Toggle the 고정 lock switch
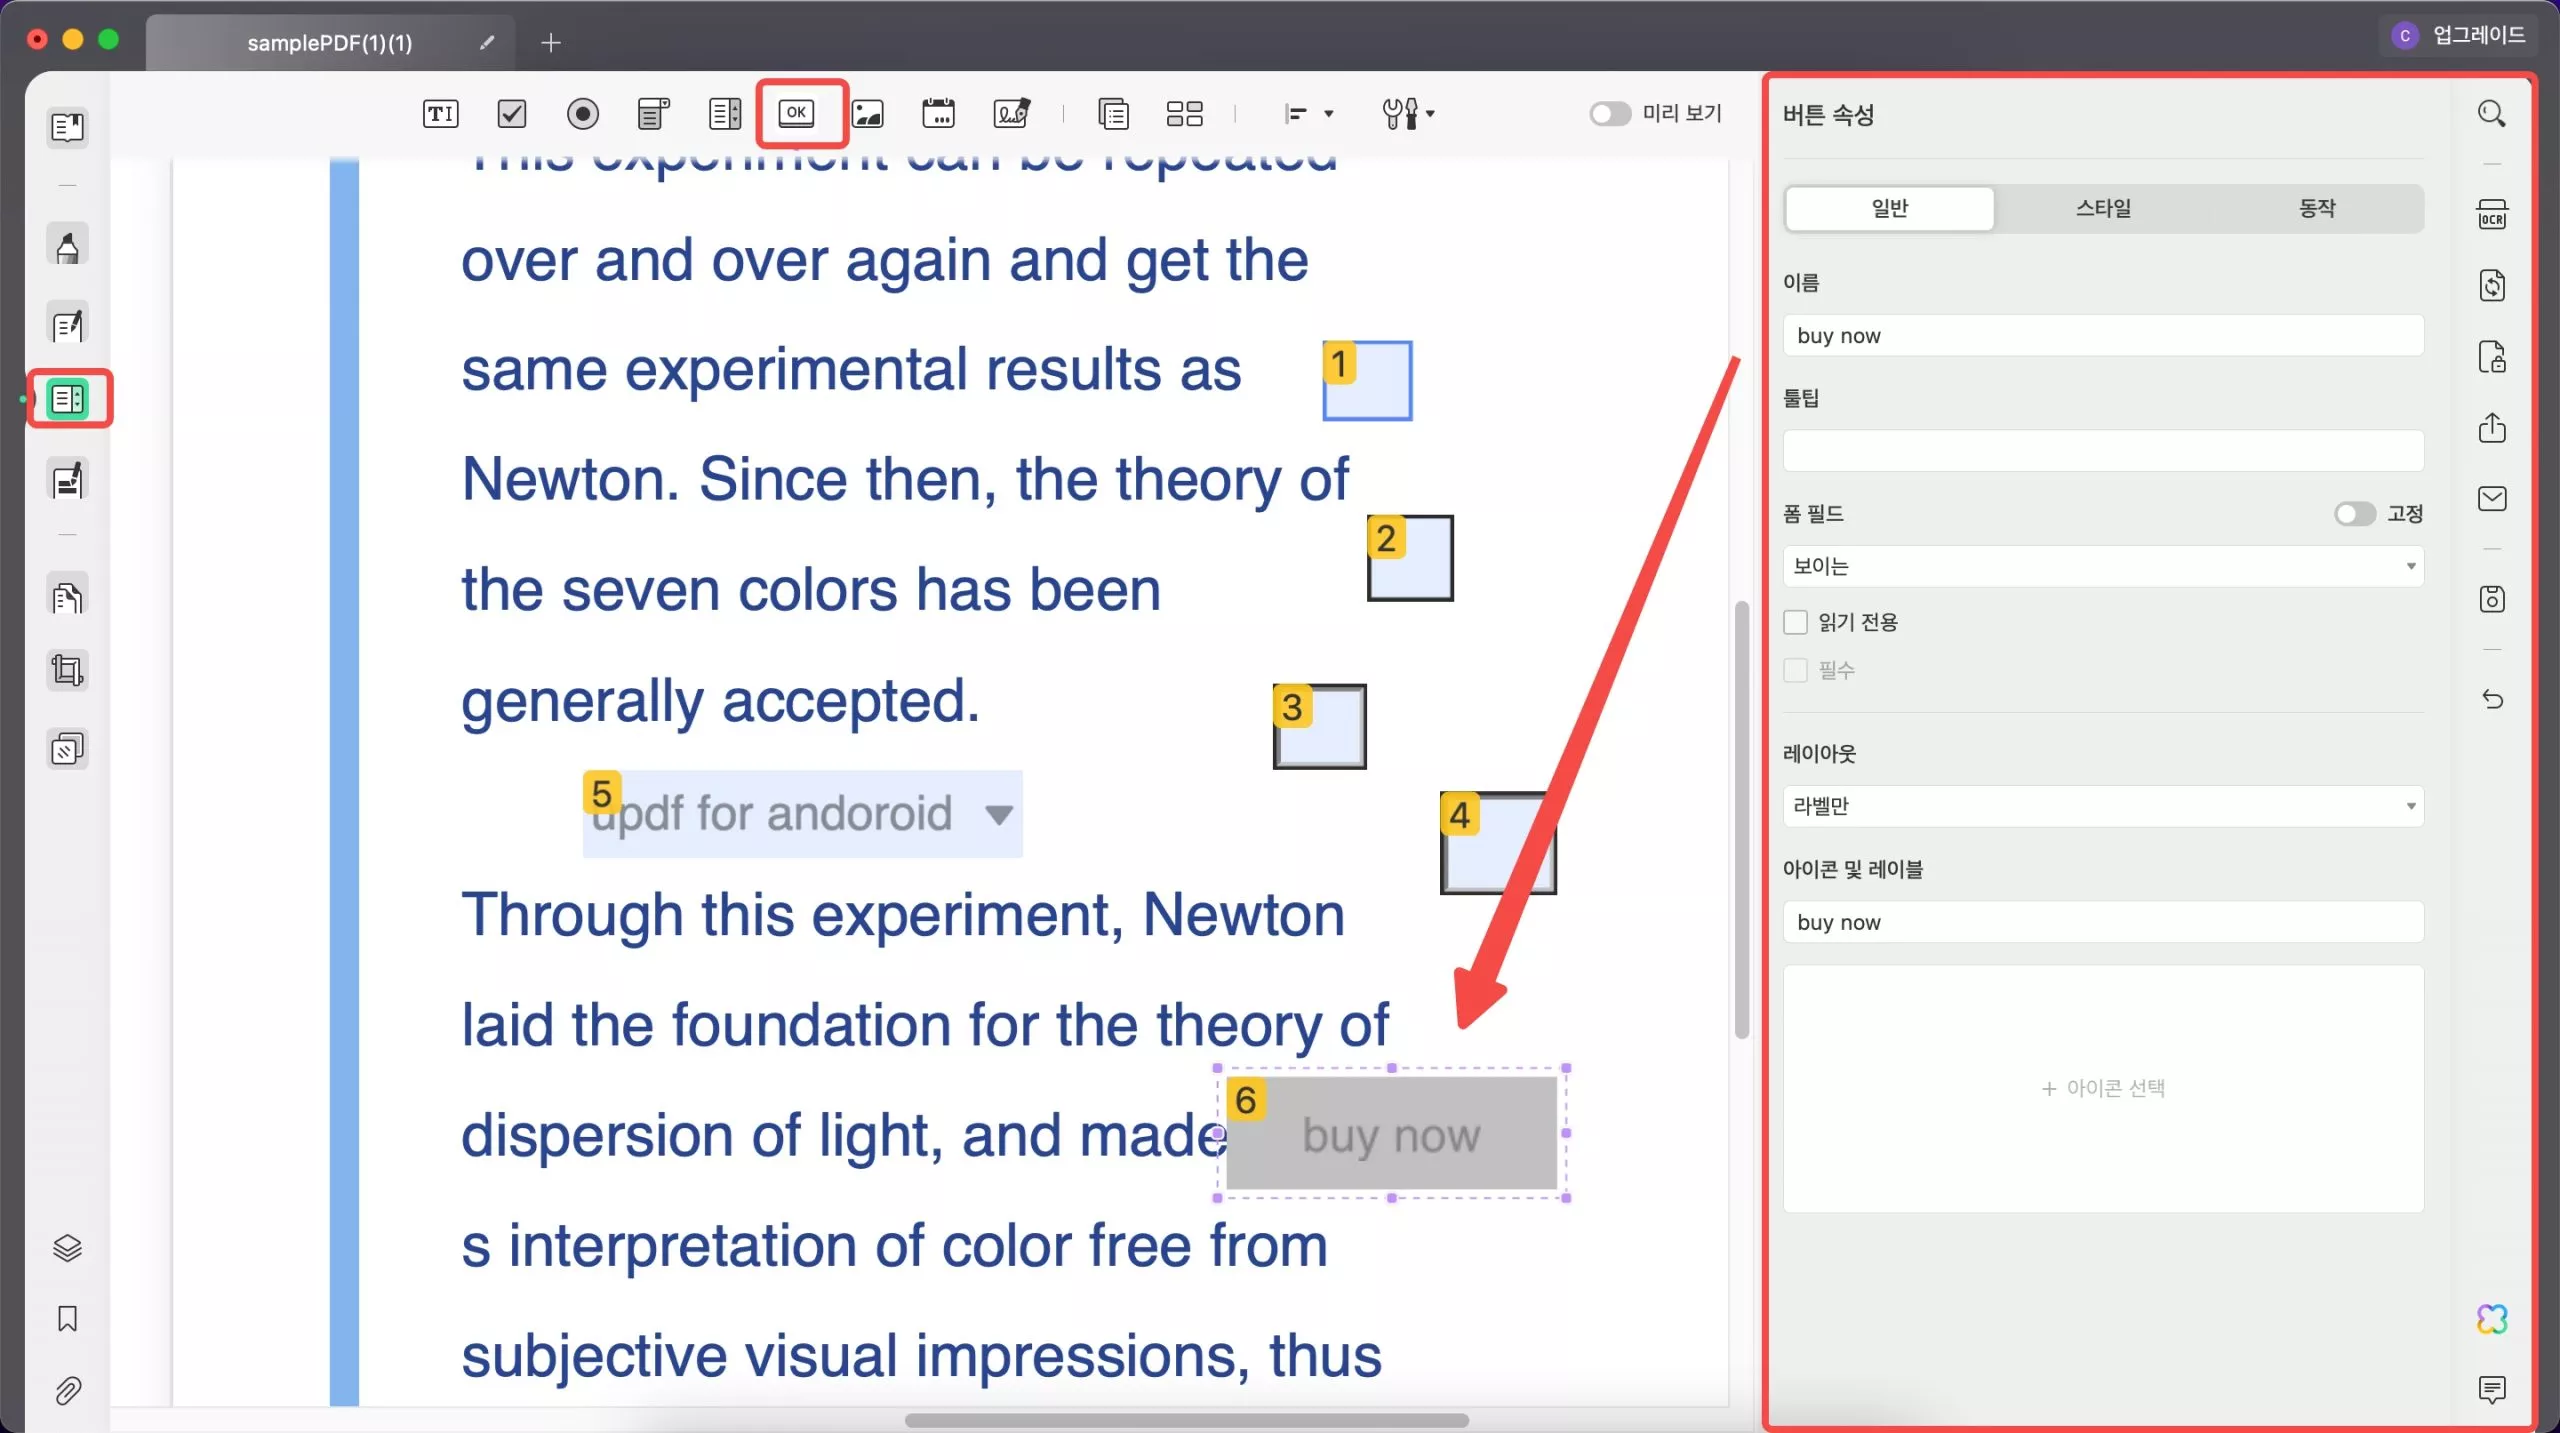 coord(2354,513)
